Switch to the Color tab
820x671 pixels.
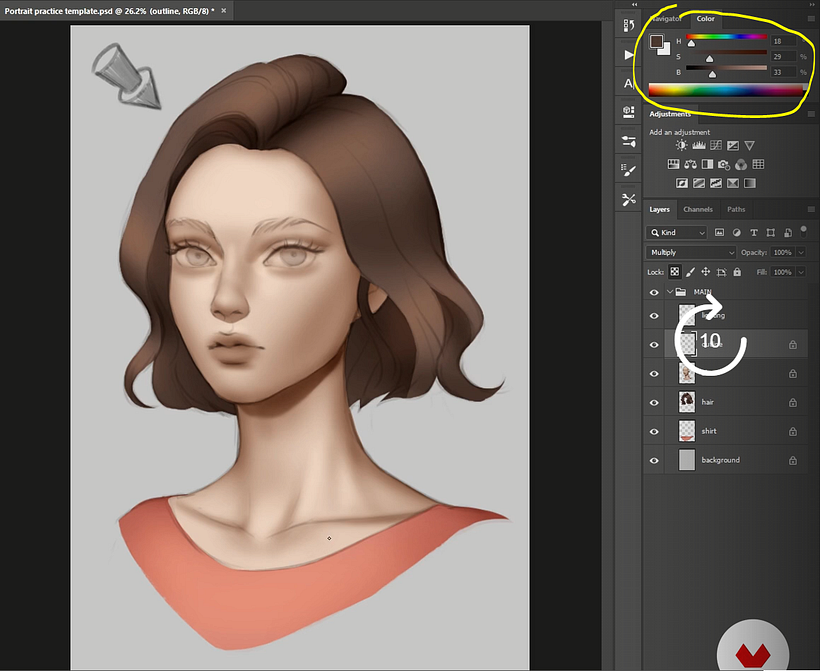[x=705, y=19]
